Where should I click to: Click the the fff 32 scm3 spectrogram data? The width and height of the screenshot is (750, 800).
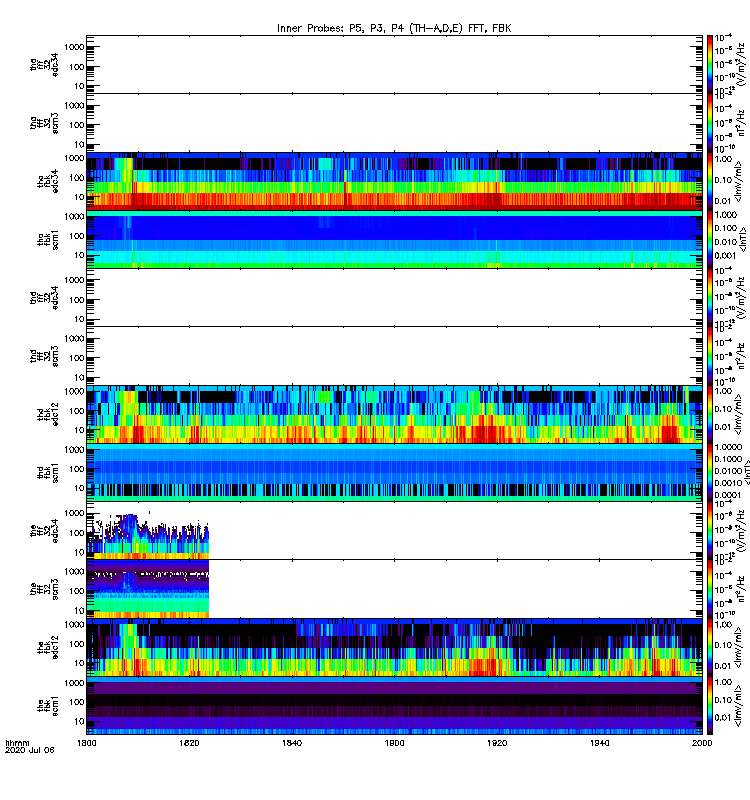click(148, 589)
